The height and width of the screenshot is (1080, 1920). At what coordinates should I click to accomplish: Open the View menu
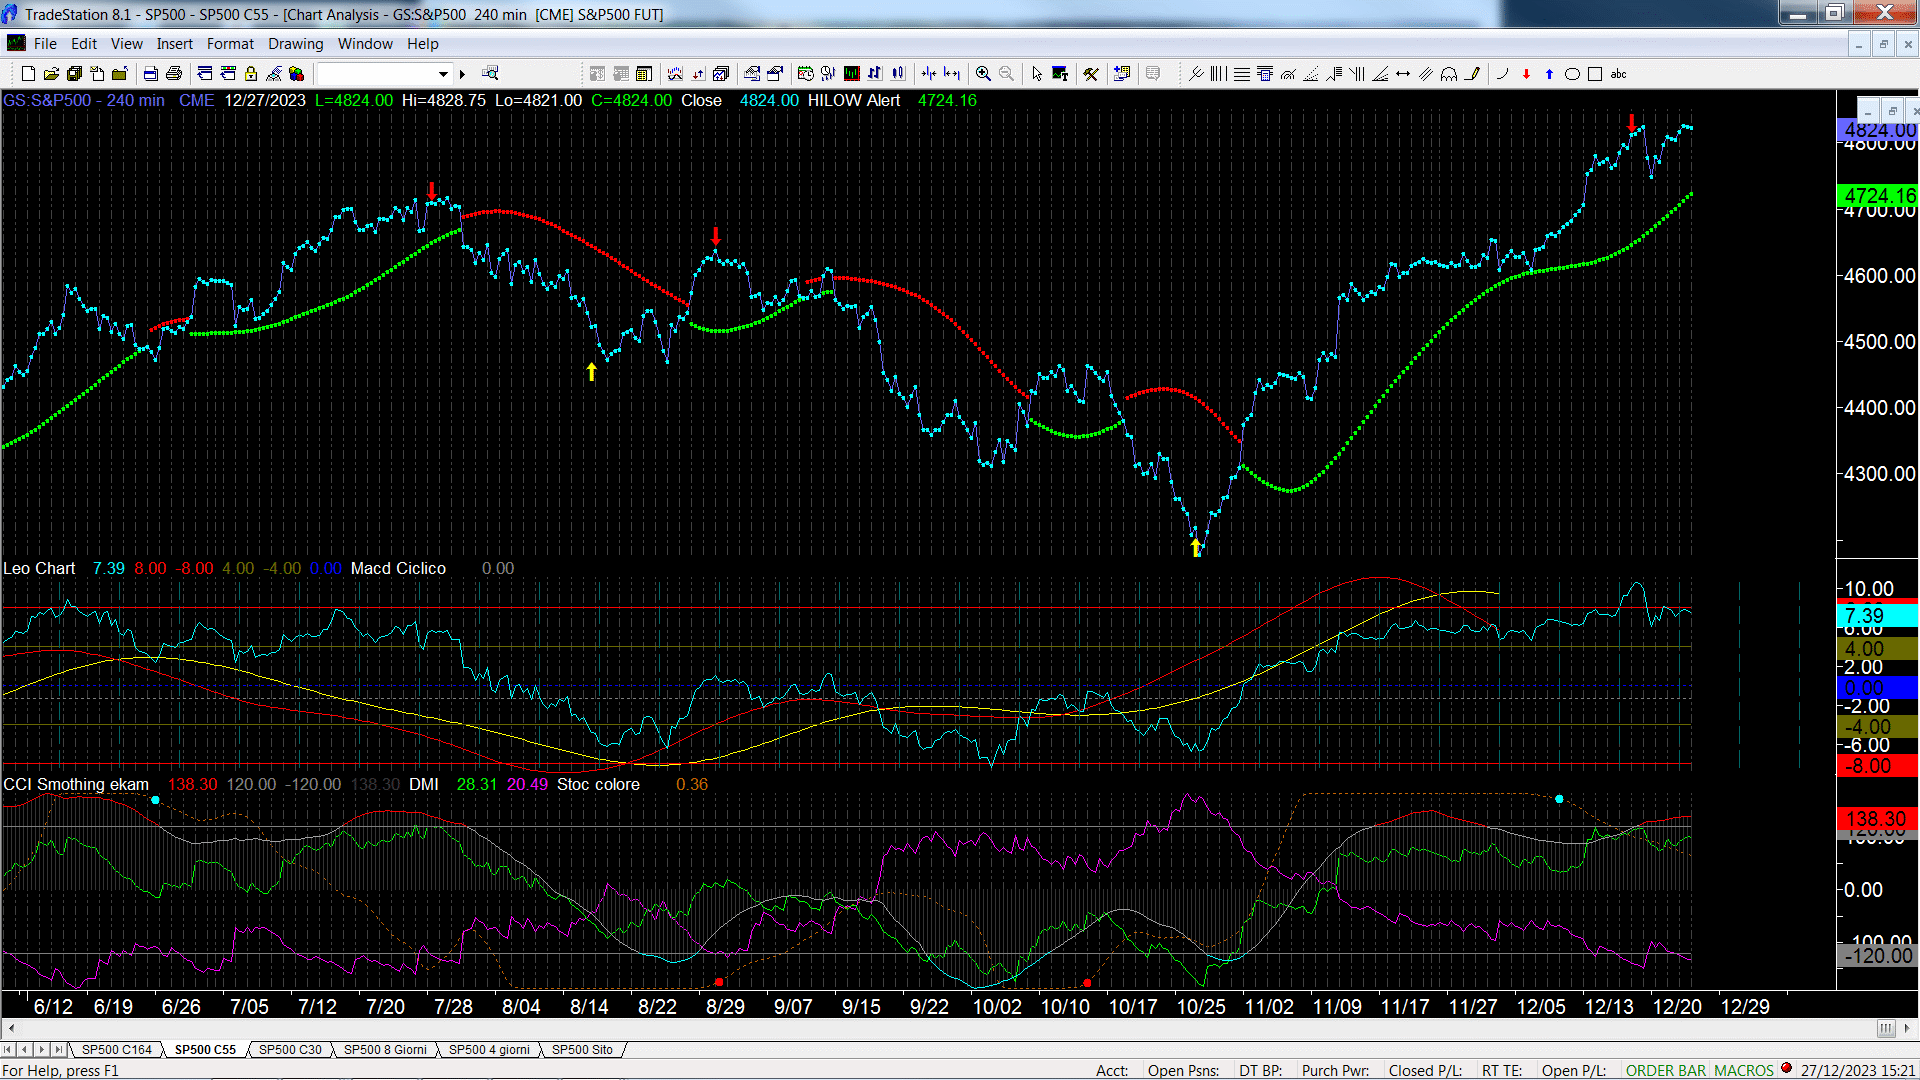tap(126, 44)
